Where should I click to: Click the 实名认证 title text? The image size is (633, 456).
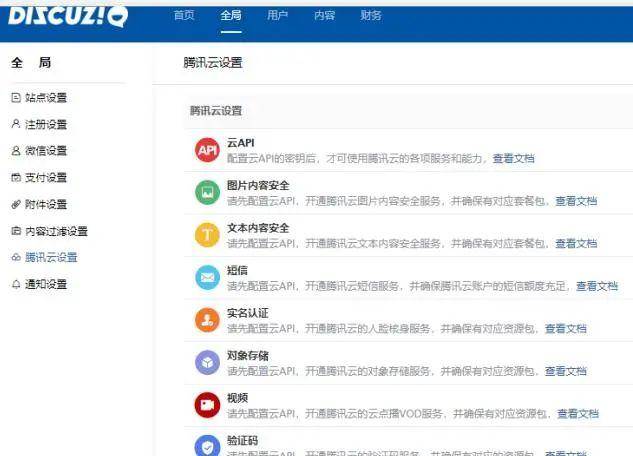pyautogui.click(x=247, y=313)
